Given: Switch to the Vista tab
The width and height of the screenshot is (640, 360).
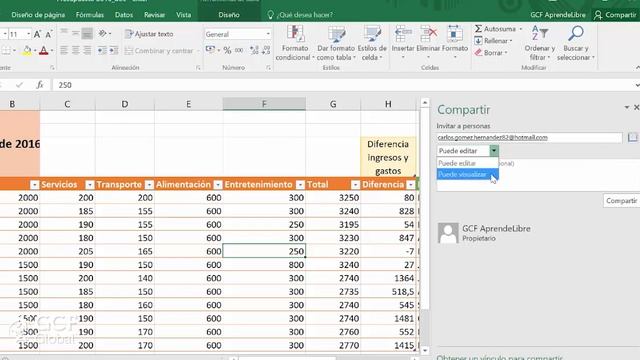Looking at the screenshot, I should click(183, 15).
